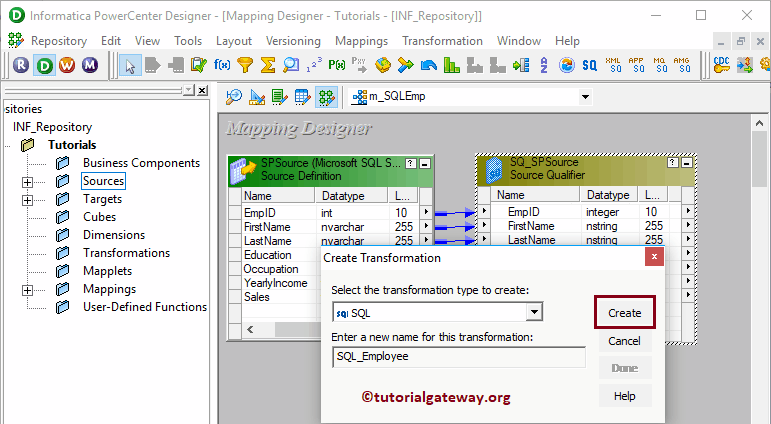This screenshot has width=771, height=424.
Task: Choose the P(x) Stored Procedure icon
Action: point(337,64)
